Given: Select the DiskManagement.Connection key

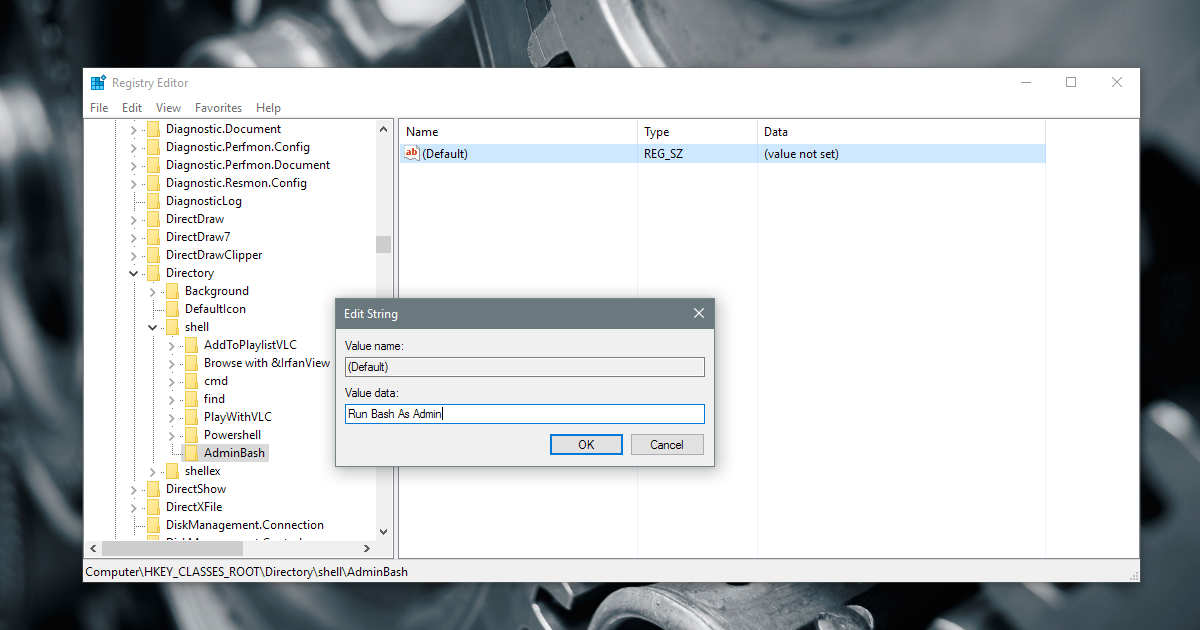Looking at the screenshot, I should (x=245, y=525).
